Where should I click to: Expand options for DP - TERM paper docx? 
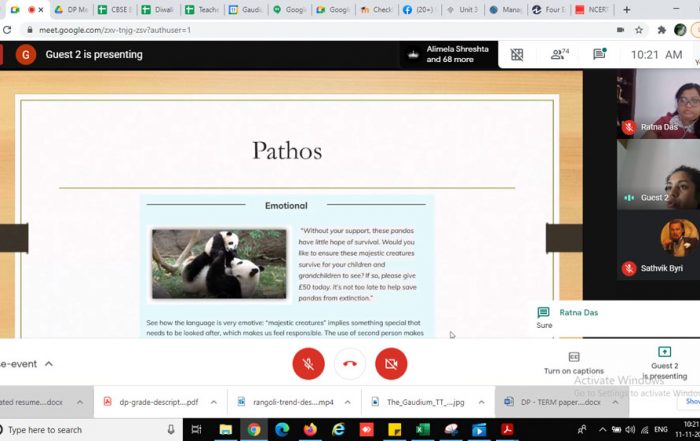click(615, 402)
